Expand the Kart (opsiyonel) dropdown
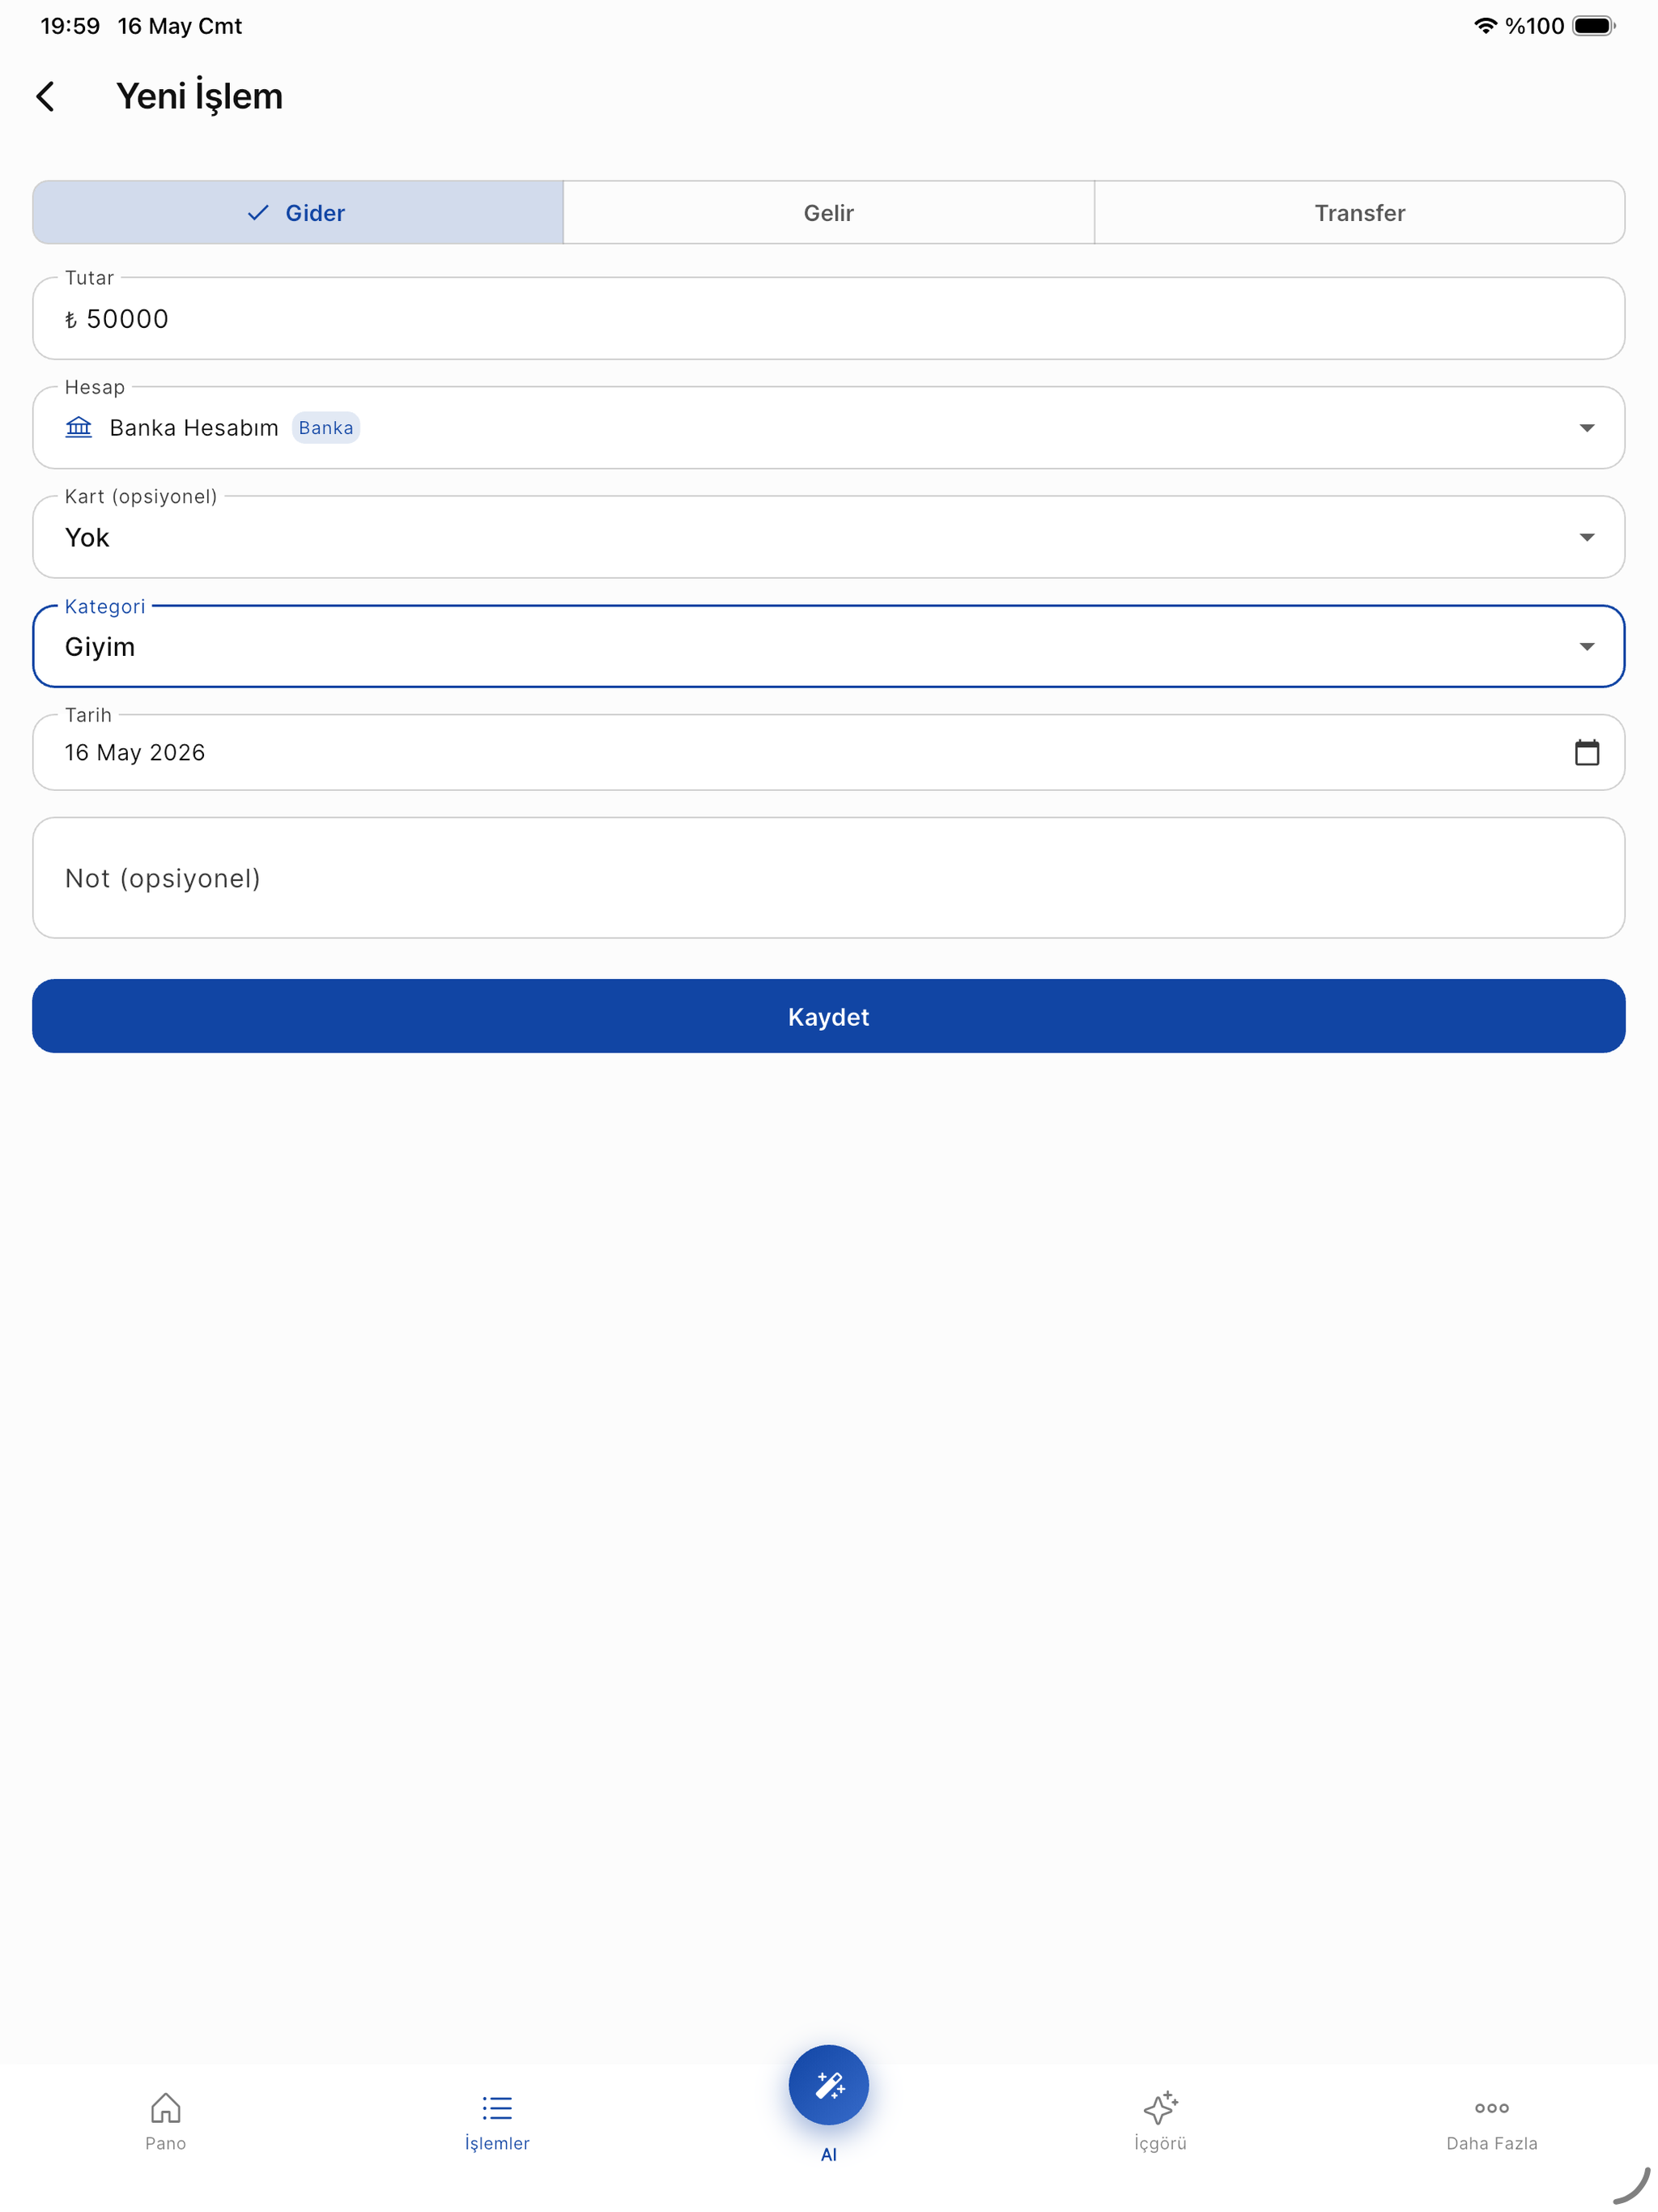 point(828,537)
